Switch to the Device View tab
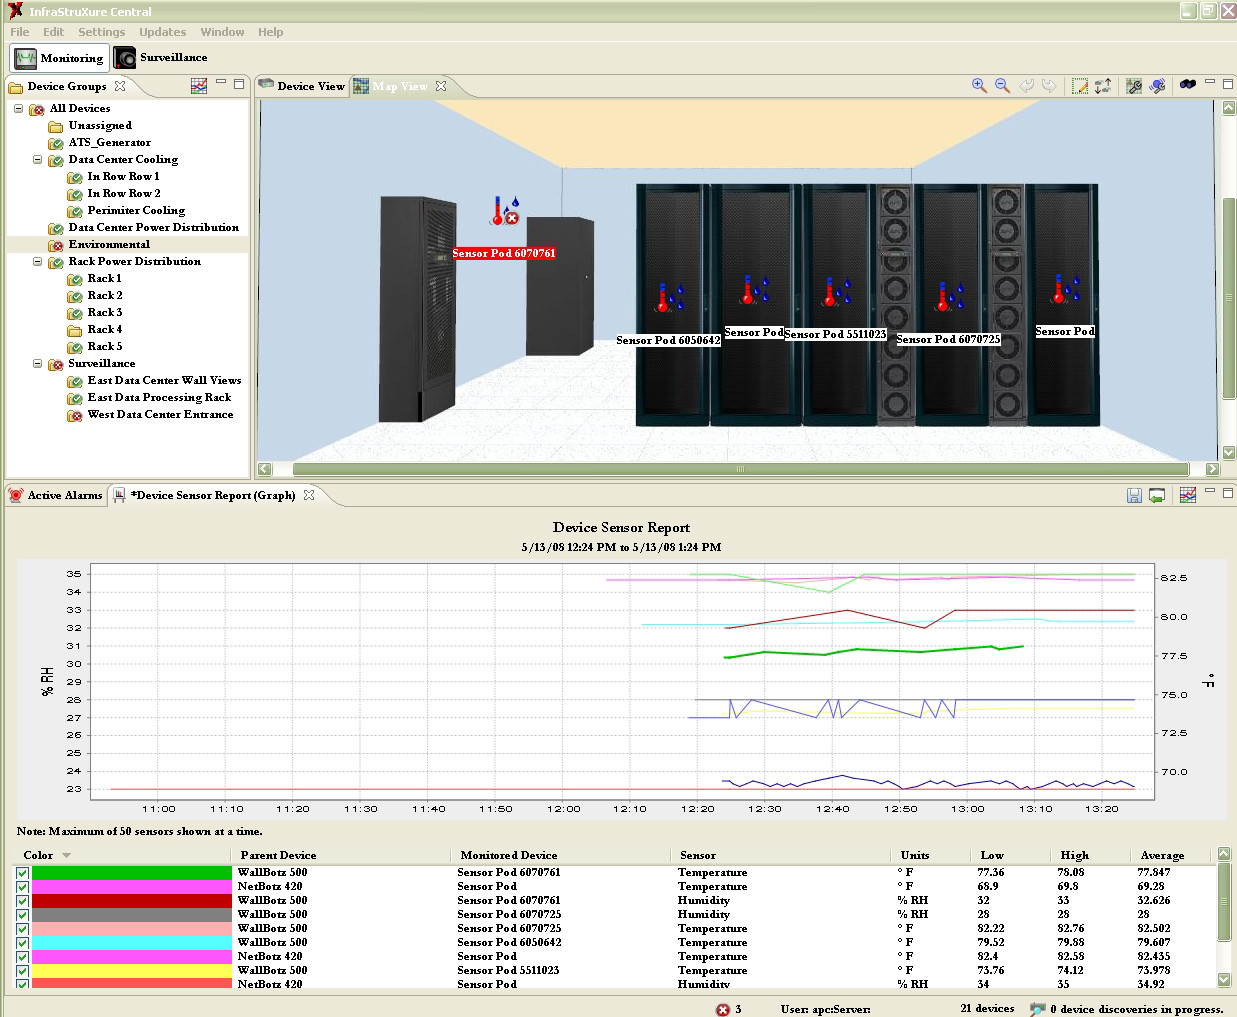This screenshot has width=1237, height=1017. click(302, 86)
